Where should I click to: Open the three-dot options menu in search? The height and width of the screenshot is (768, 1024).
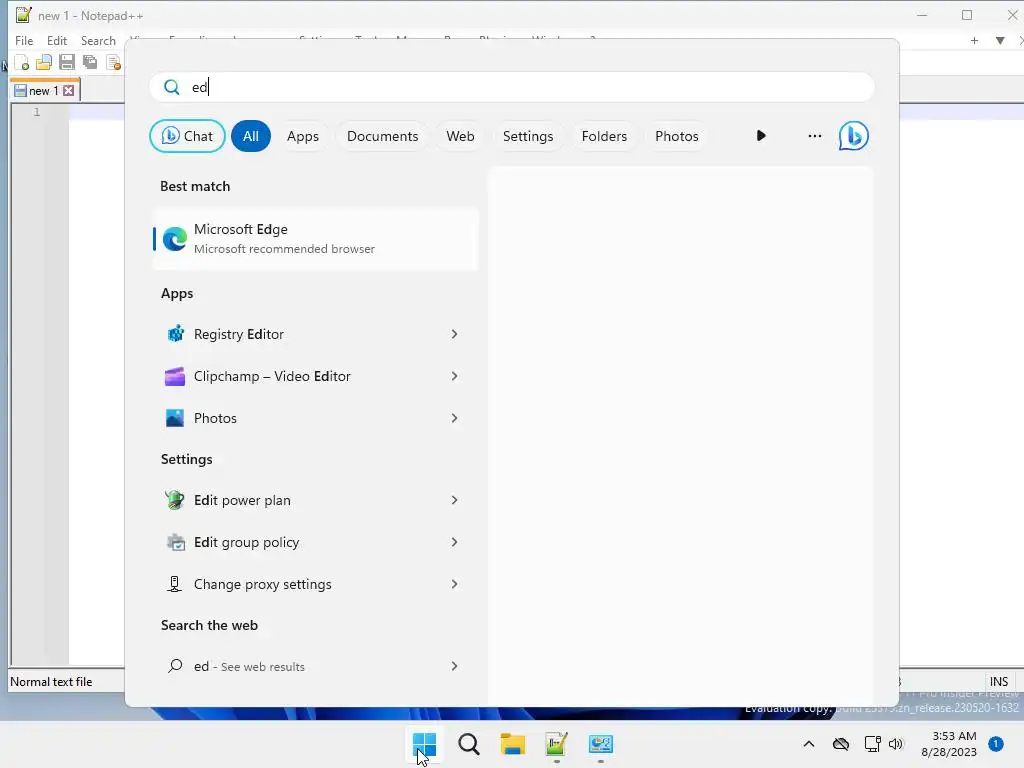[814, 136]
